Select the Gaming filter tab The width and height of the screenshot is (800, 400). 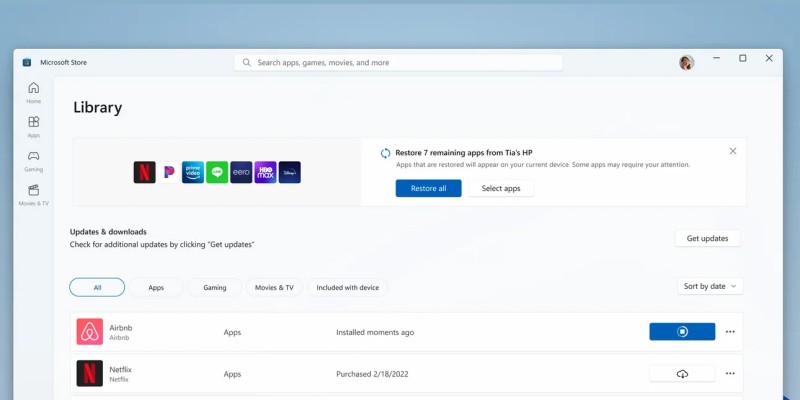coord(215,287)
